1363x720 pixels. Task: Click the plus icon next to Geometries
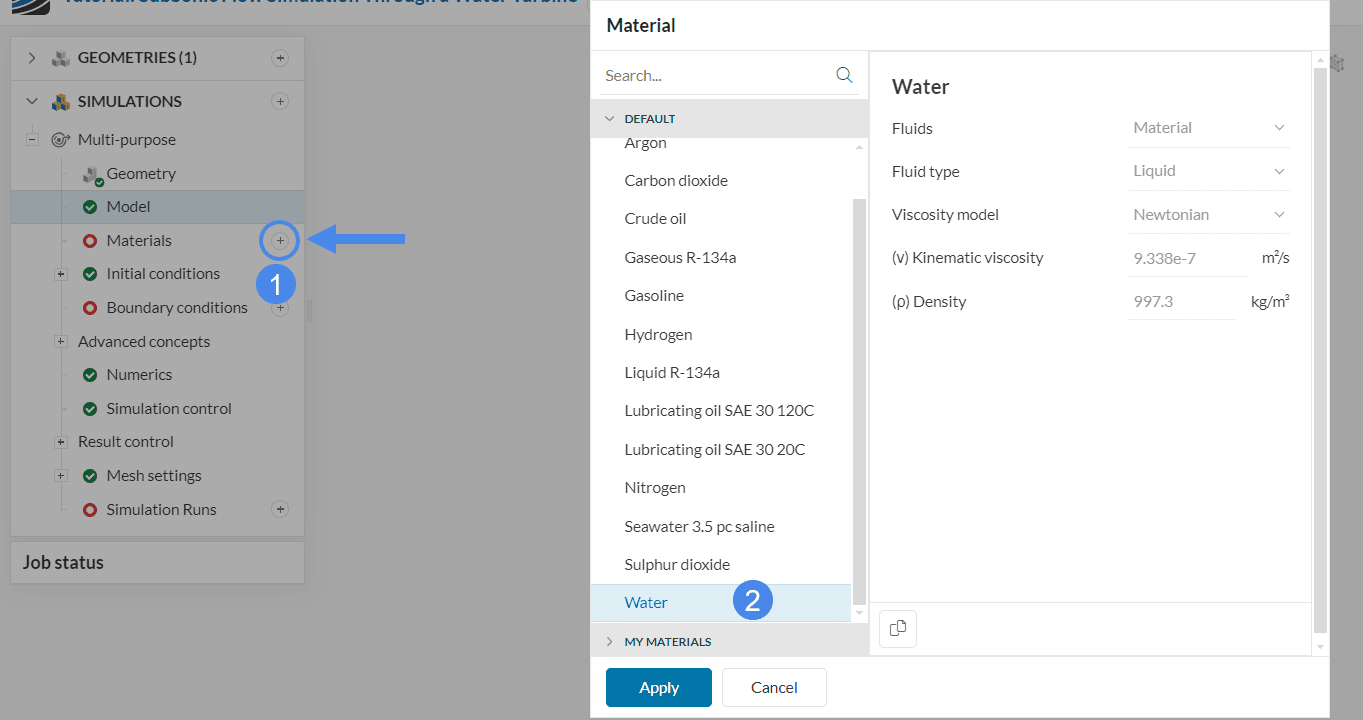point(280,58)
